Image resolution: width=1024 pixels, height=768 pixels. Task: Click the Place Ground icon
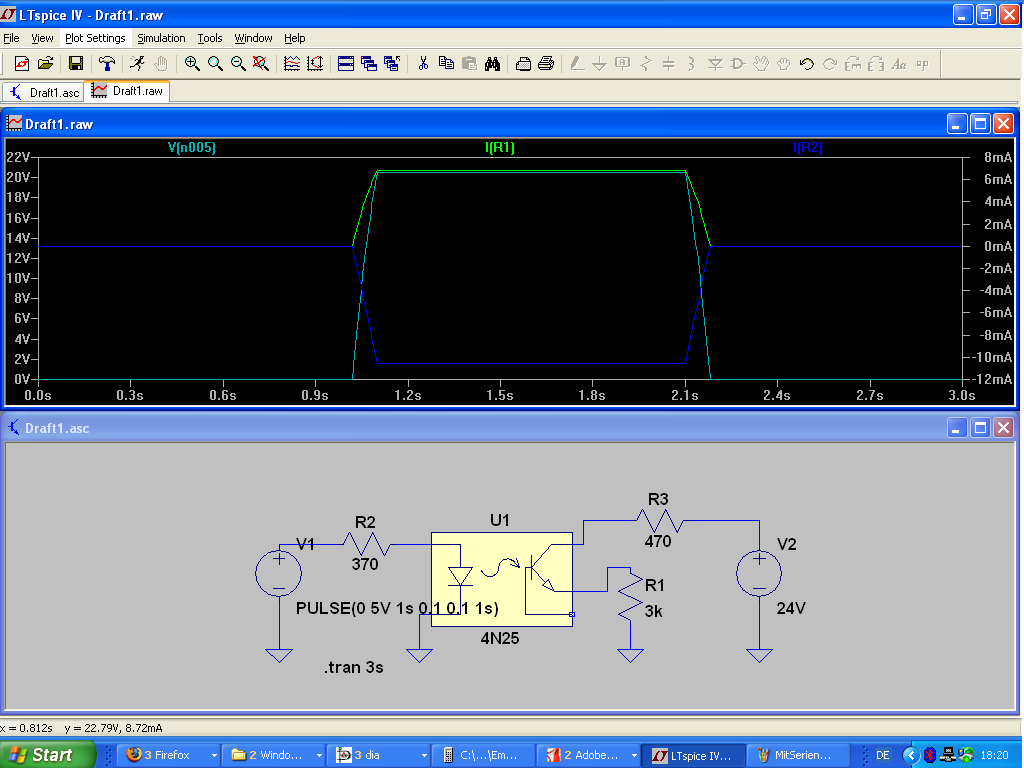click(x=600, y=64)
